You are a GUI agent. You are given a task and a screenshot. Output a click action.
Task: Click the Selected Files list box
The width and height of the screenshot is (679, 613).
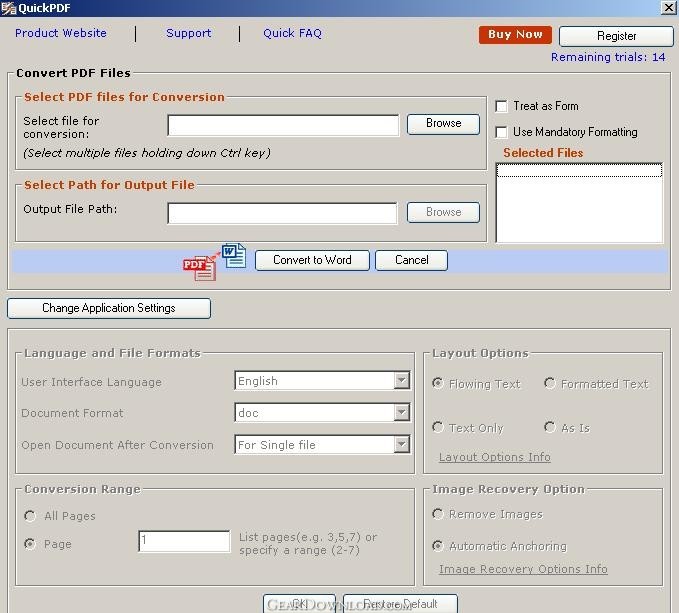tap(579, 203)
